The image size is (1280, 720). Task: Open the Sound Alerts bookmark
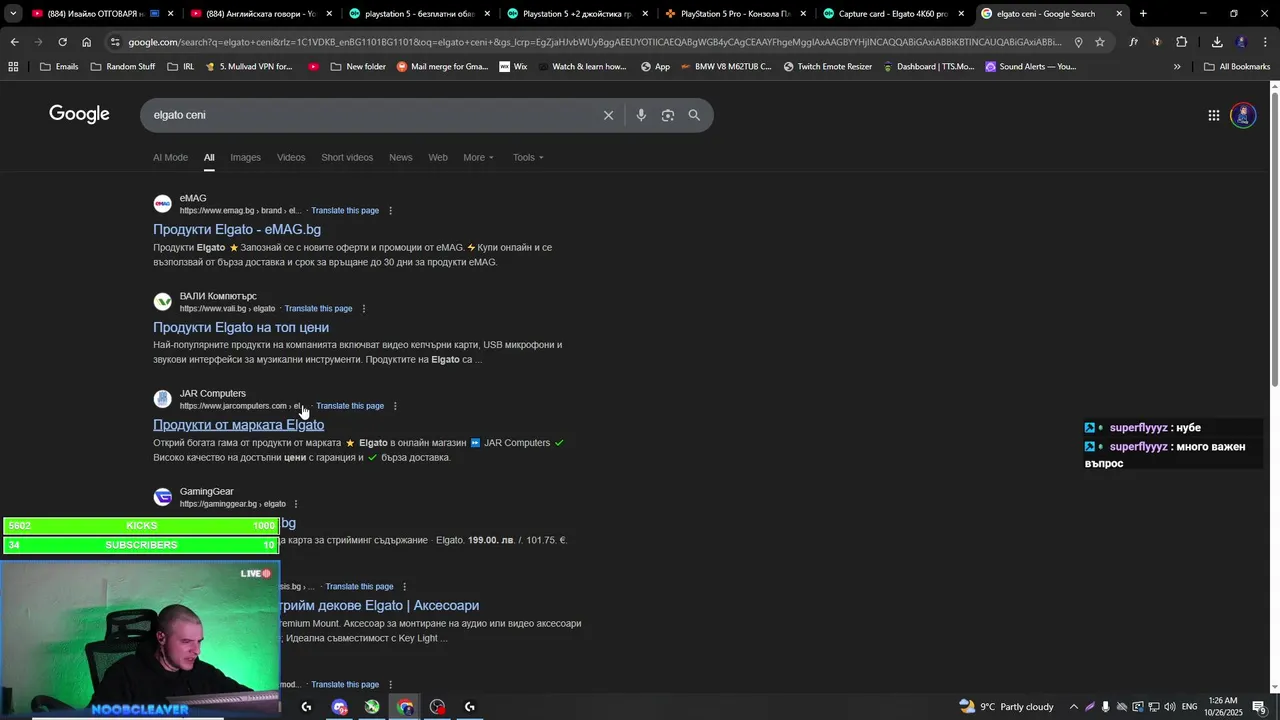1030,66
